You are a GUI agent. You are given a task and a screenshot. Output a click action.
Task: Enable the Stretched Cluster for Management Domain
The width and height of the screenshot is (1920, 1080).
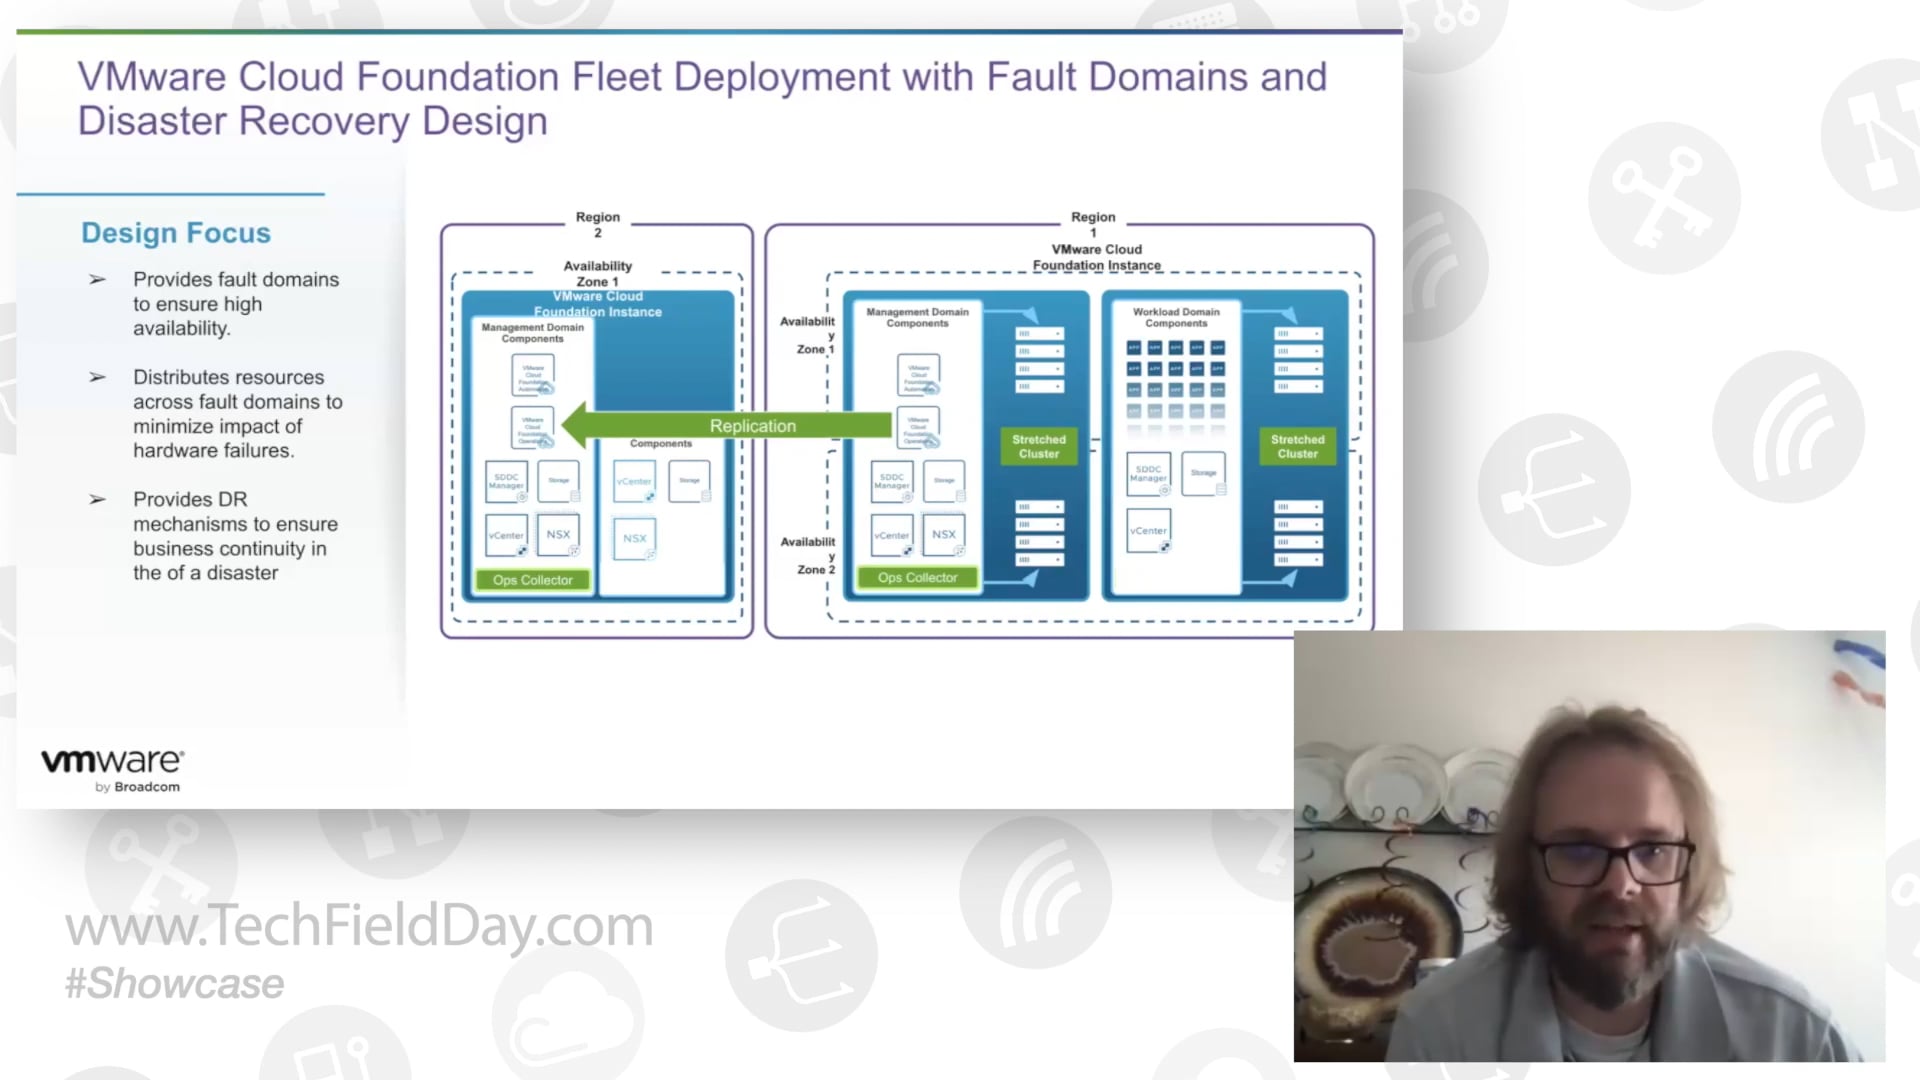1038,446
